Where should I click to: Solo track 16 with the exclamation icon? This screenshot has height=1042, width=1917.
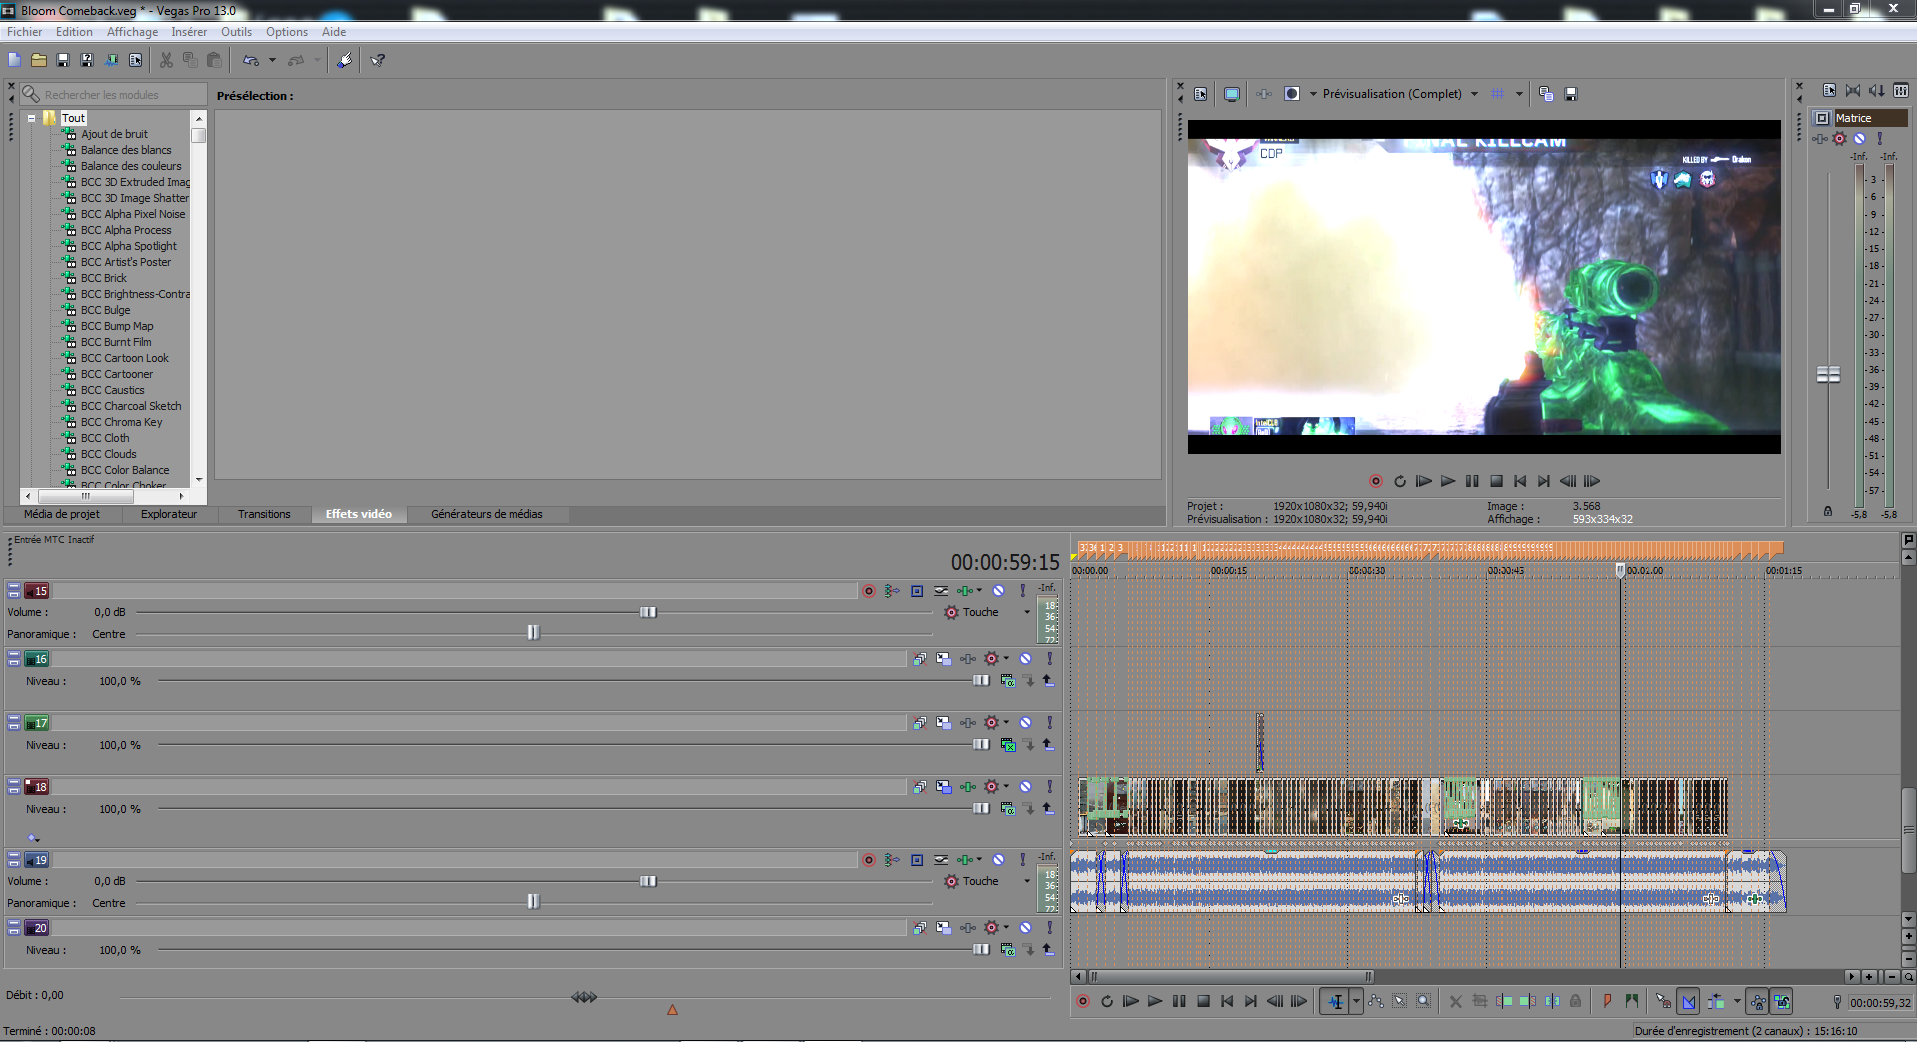click(x=1050, y=659)
